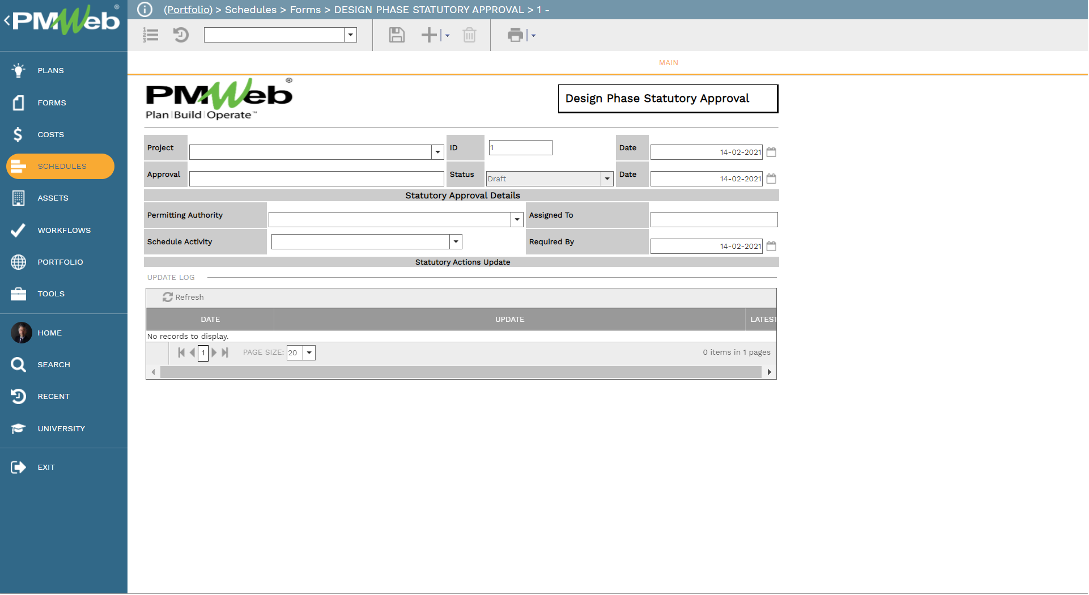Open calendar for Required By date

click(771, 246)
